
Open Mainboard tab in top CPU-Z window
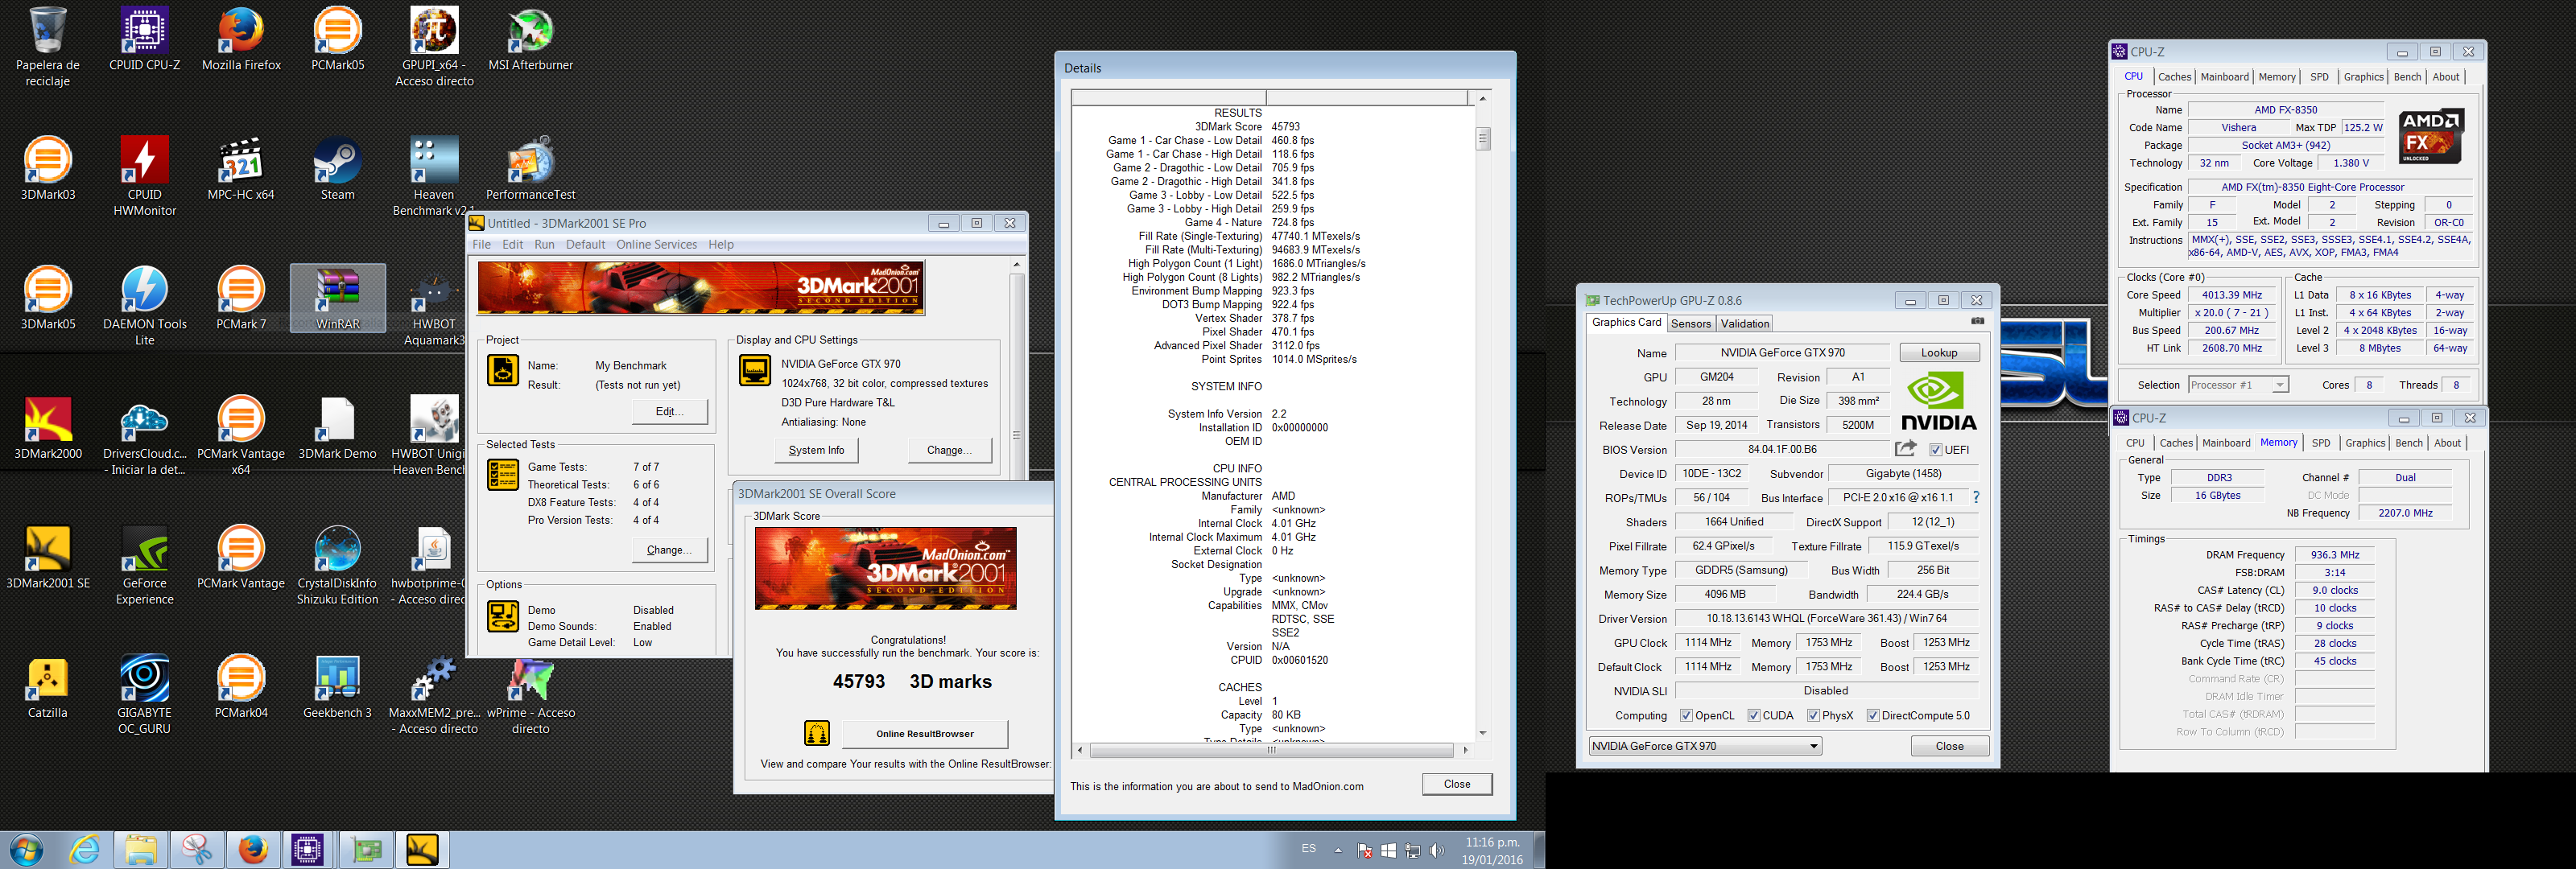[2224, 77]
